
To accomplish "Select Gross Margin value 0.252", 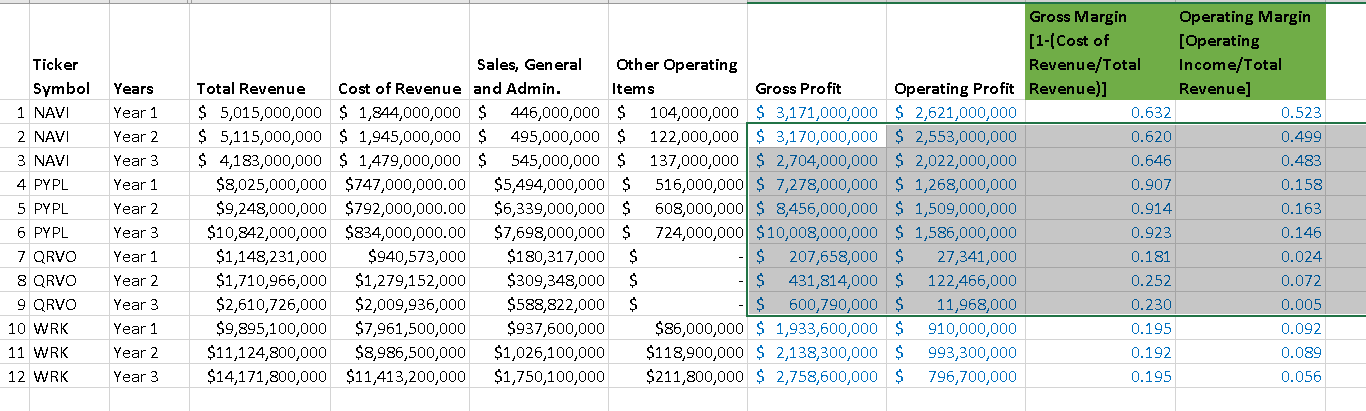I will 1100,281.
